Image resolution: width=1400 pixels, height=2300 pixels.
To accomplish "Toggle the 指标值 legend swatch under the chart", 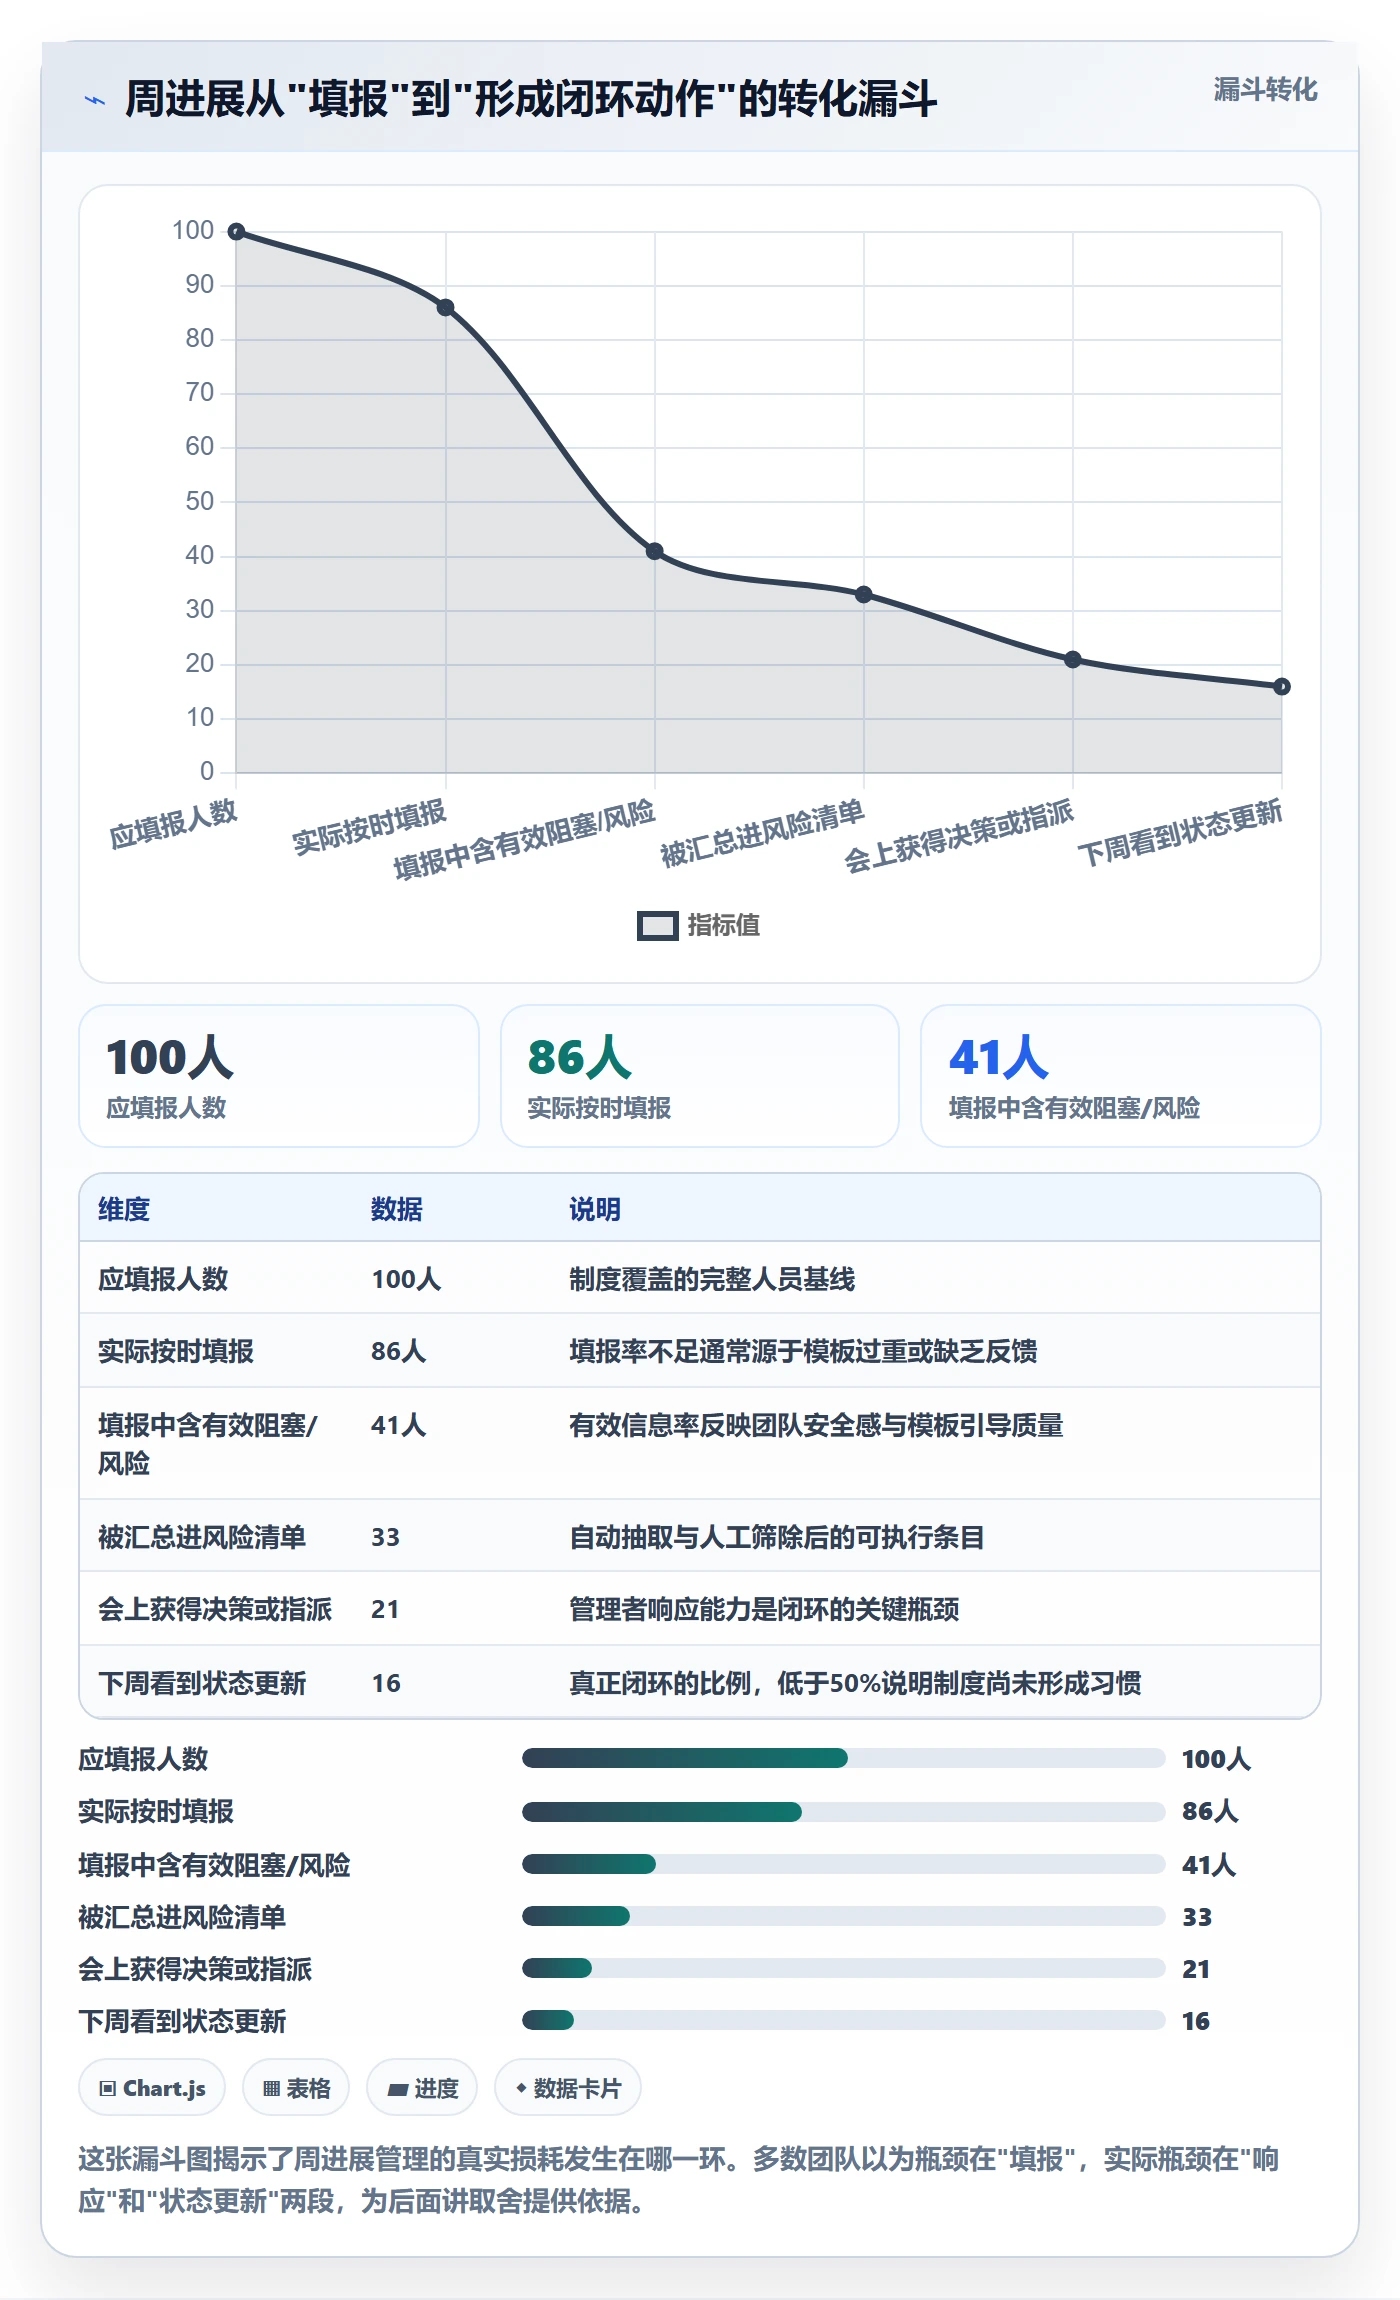I will [658, 926].
